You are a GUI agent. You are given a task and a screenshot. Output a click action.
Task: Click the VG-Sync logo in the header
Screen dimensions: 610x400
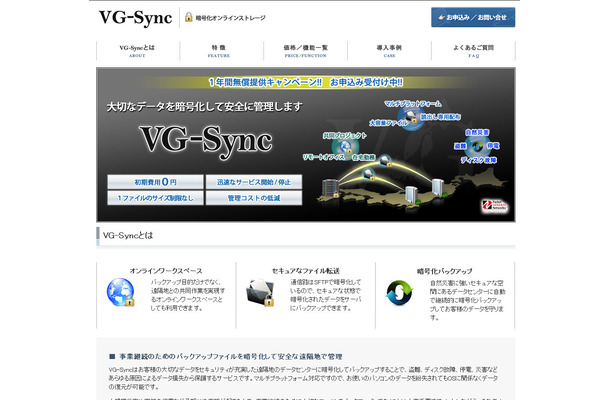coord(135,18)
